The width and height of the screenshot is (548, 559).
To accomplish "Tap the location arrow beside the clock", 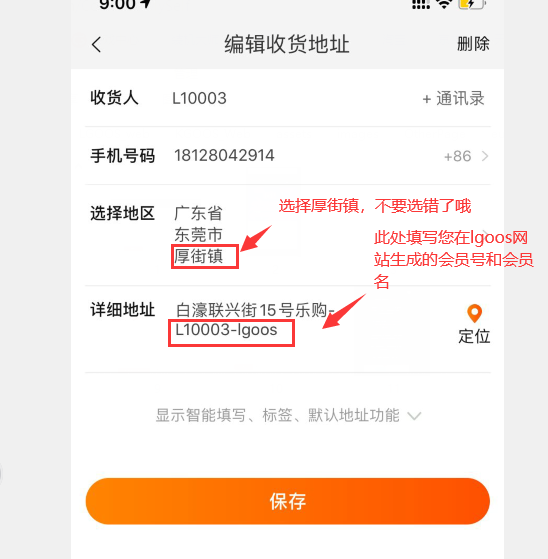I will tap(145, 3).
